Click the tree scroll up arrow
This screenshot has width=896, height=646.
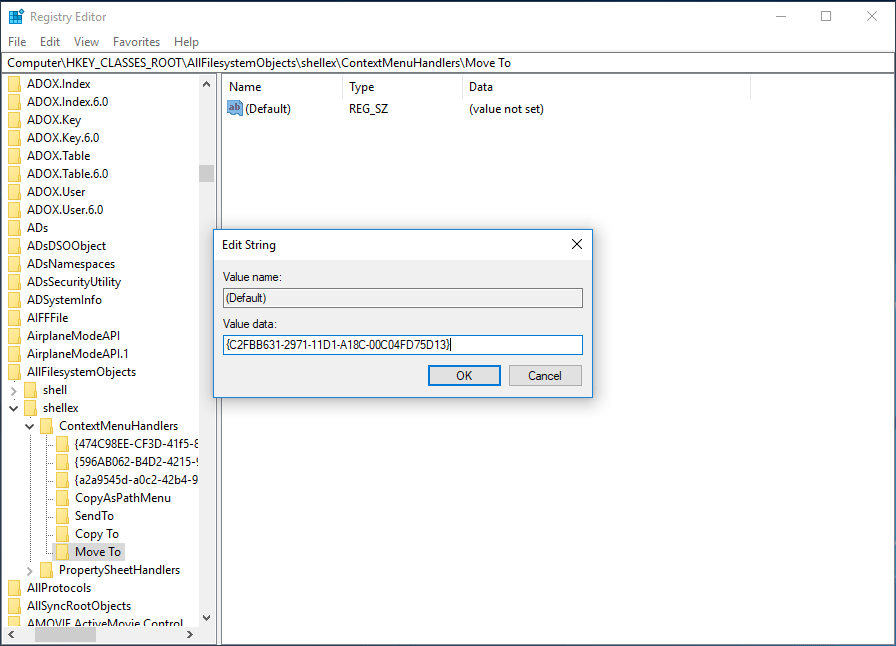[x=206, y=84]
